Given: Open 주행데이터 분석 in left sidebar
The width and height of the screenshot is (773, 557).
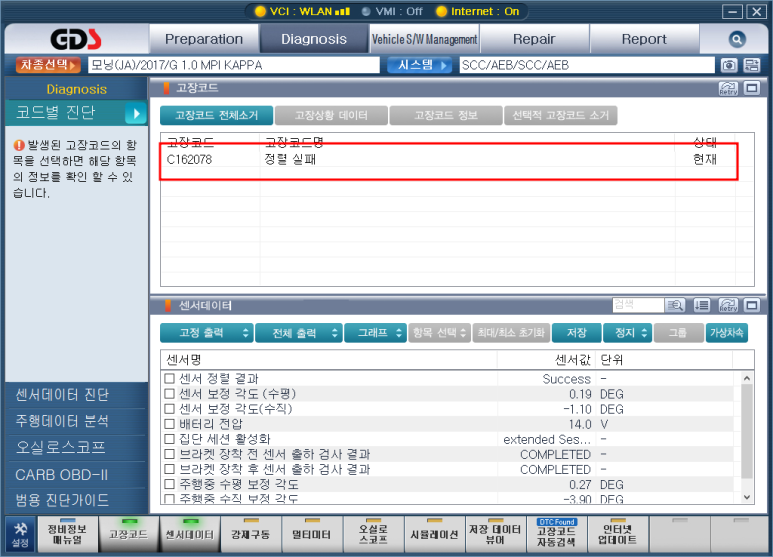Looking at the screenshot, I should [x=77, y=421].
